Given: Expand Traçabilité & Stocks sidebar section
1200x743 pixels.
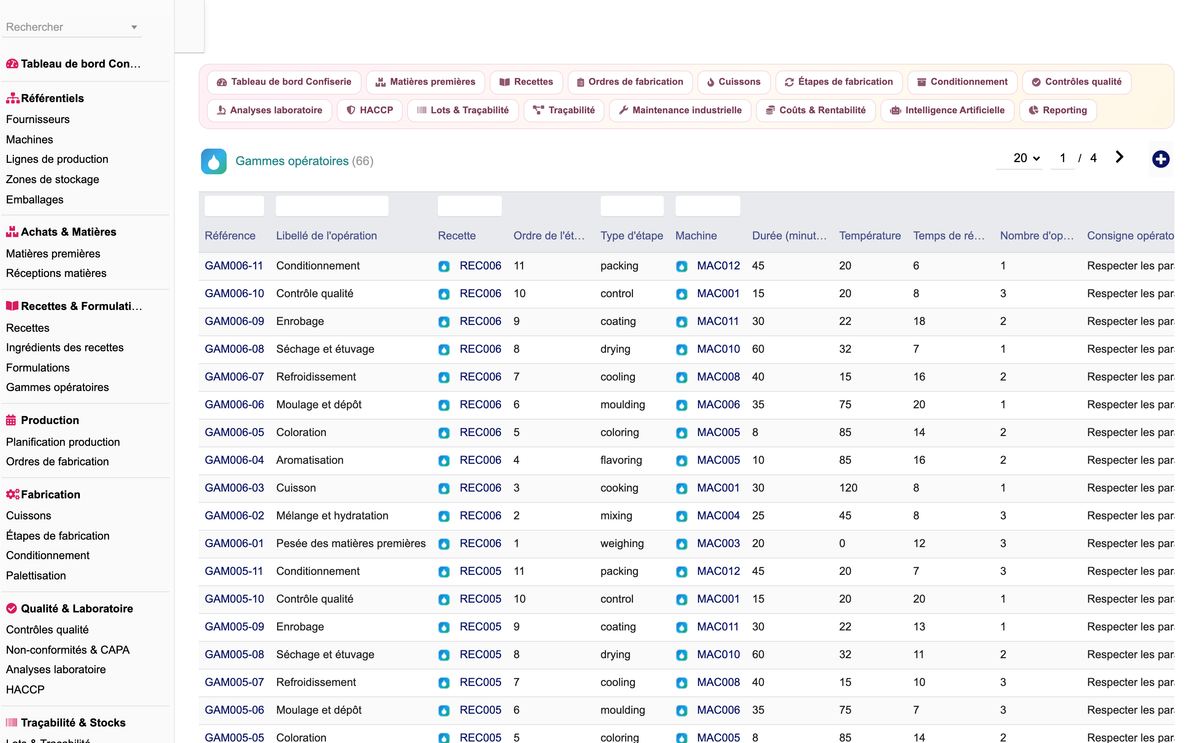Looking at the screenshot, I should pos(65,722).
